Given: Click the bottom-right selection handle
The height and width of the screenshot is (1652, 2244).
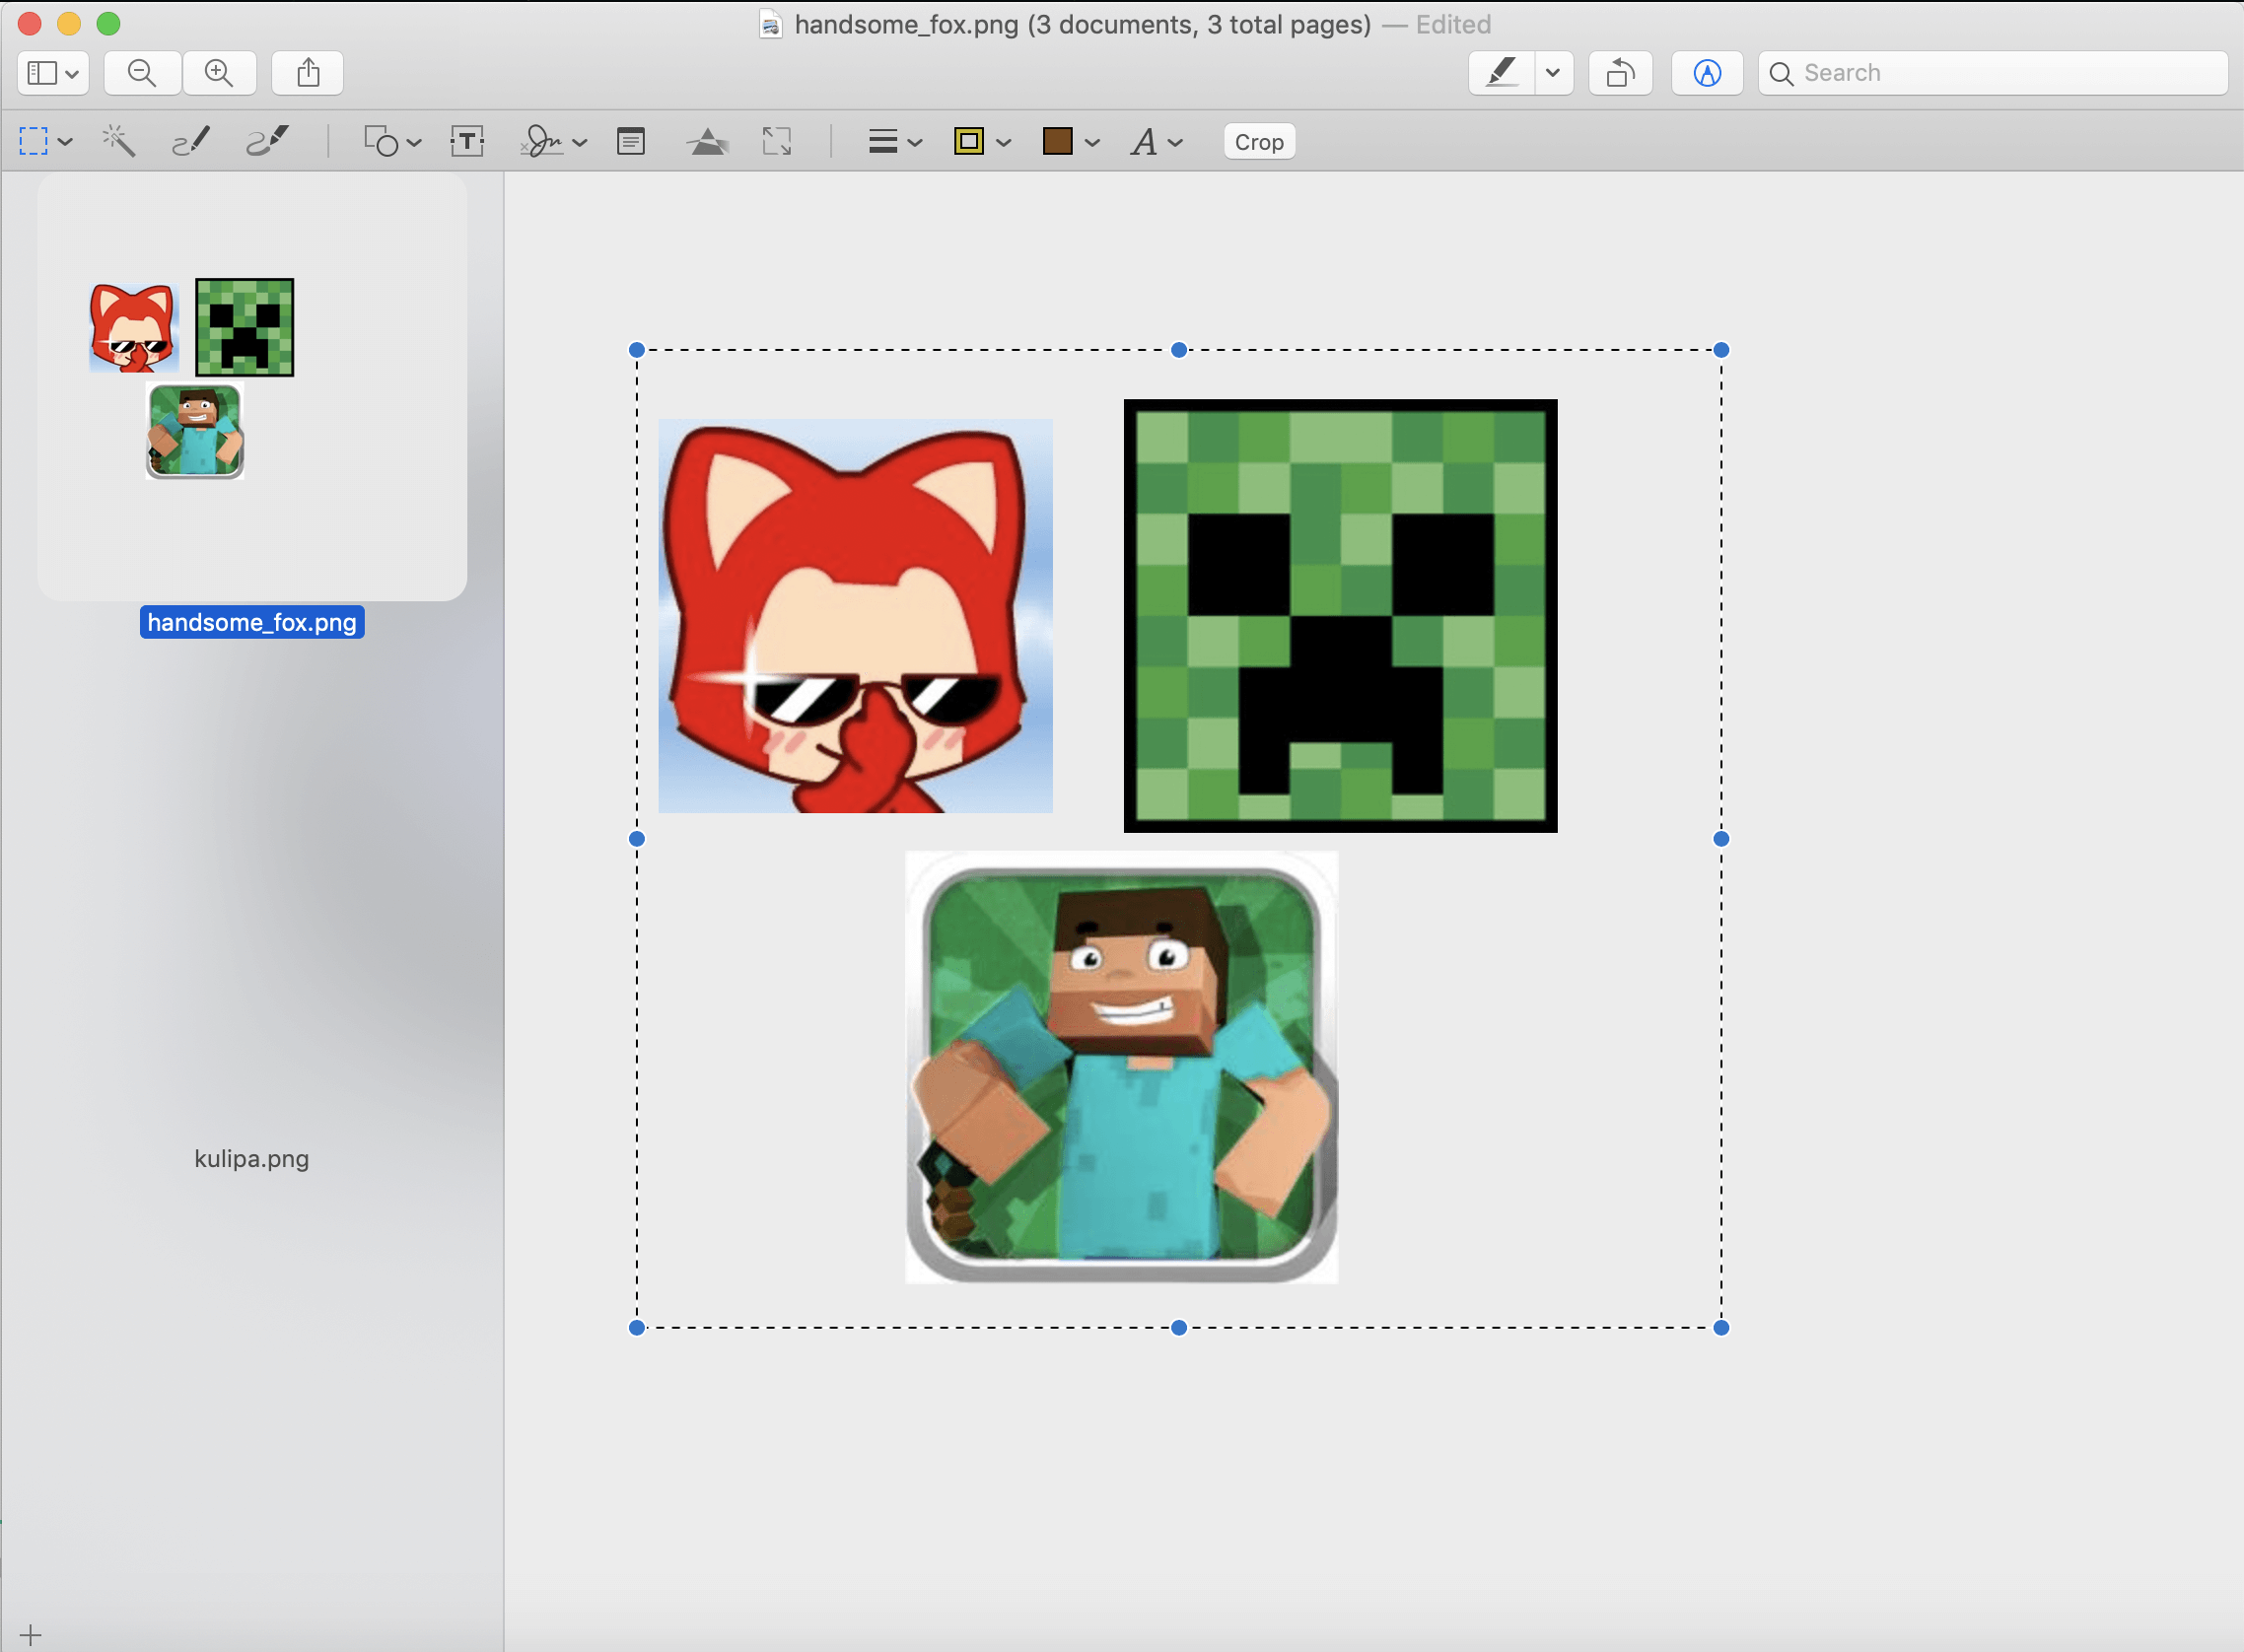Looking at the screenshot, I should (x=1721, y=1328).
